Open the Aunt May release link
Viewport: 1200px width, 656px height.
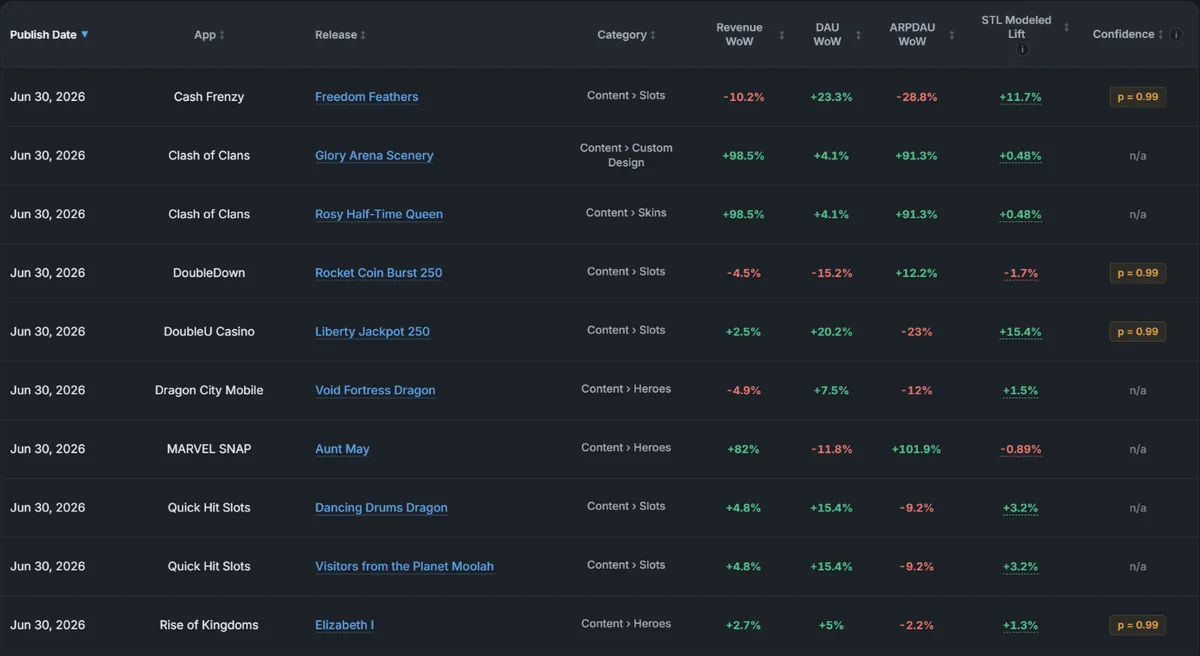[x=342, y=449]
